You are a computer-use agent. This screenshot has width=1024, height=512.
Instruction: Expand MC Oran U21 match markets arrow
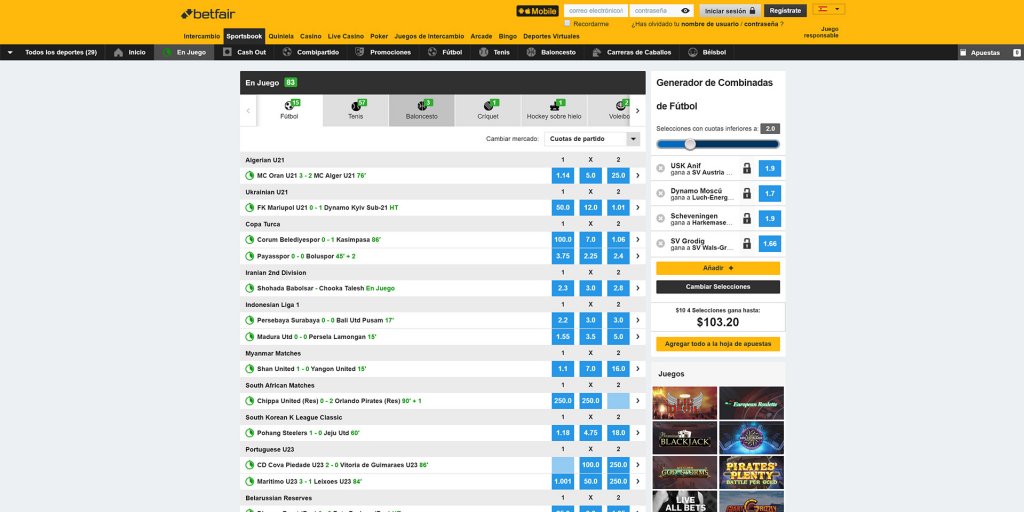pyautogui.click(x=638, y=176)
